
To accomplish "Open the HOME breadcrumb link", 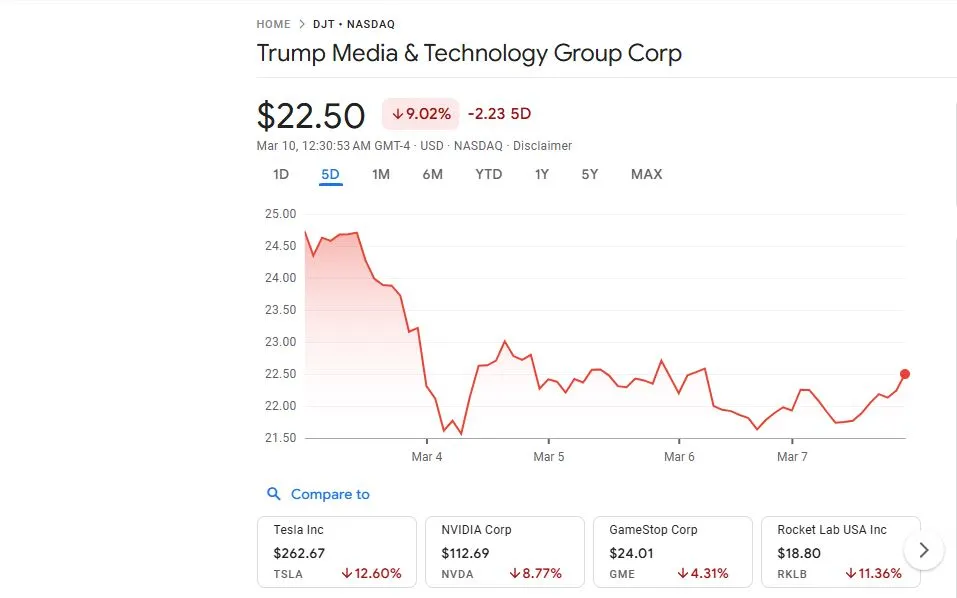I will (x=273, y=24).
